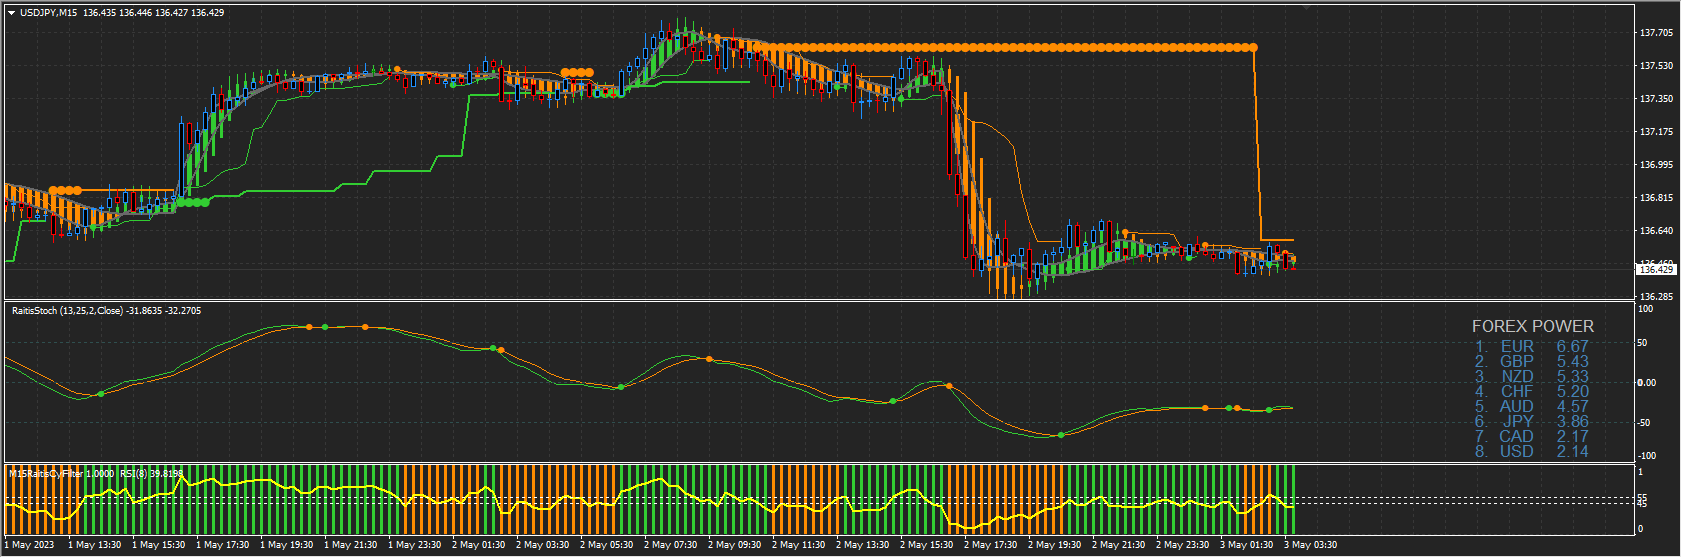Click the stochastic scale value 100
Viewport: 1682px width, 558px height.
[x=1646, y=309]
